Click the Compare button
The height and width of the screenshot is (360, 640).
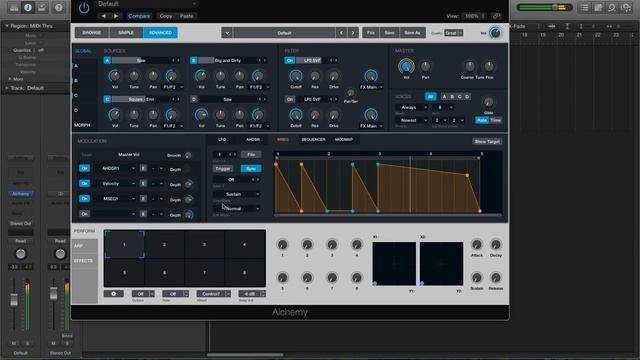139,16
